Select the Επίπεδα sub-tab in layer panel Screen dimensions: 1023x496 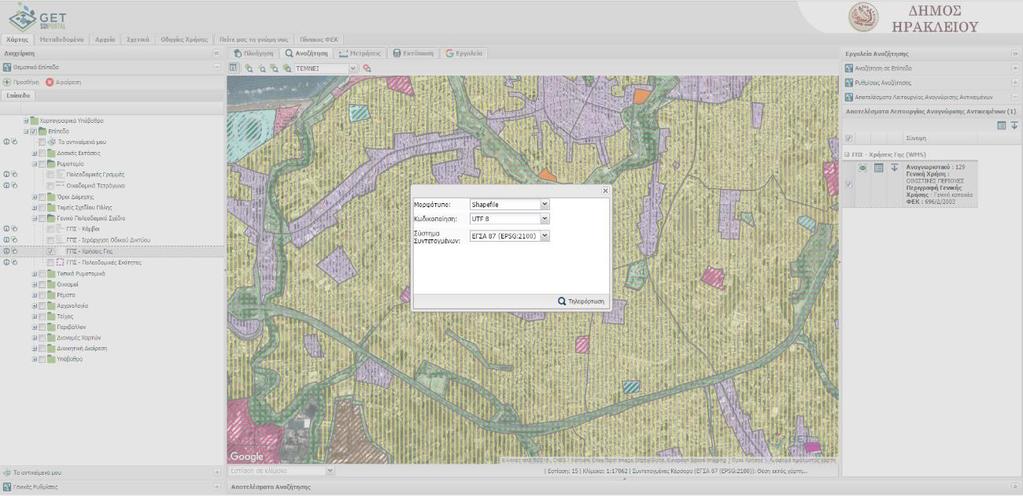pyautogui.click(x=18, y=96)
